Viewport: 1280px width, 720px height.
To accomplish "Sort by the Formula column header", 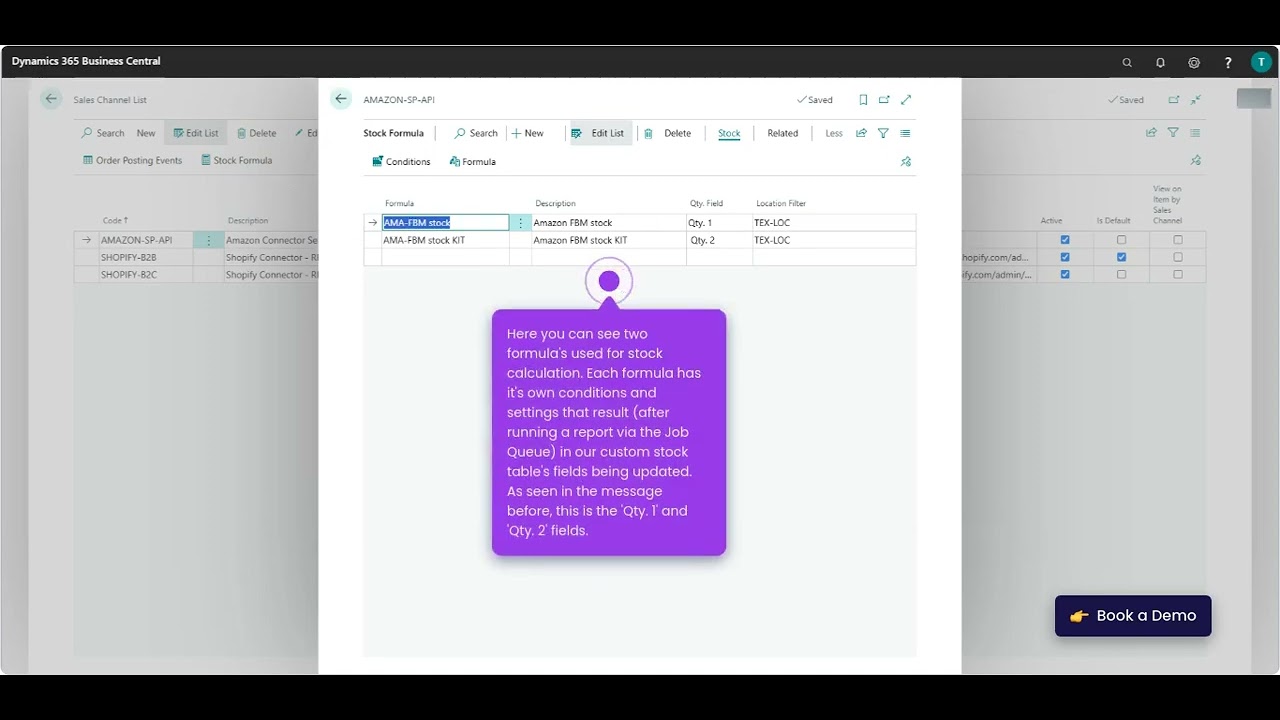I will (x=399, y=204).
